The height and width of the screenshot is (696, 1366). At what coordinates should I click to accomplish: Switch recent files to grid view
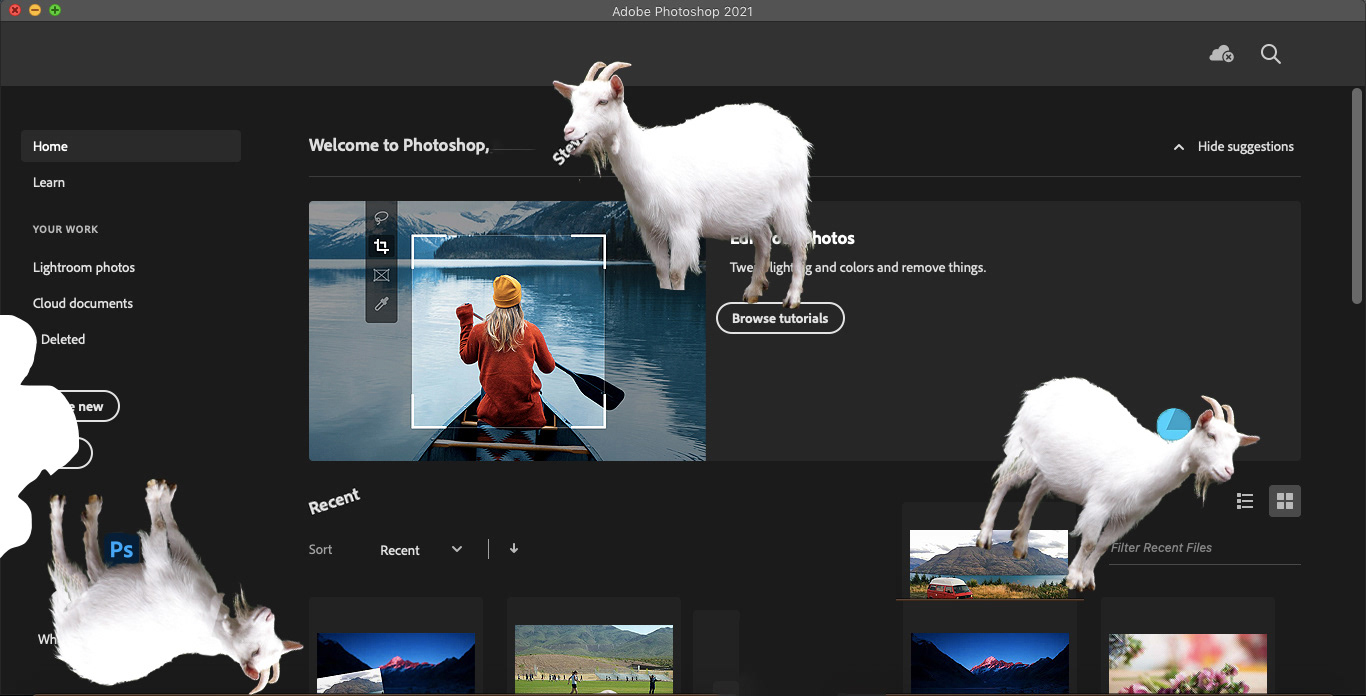click(1285, 501)
